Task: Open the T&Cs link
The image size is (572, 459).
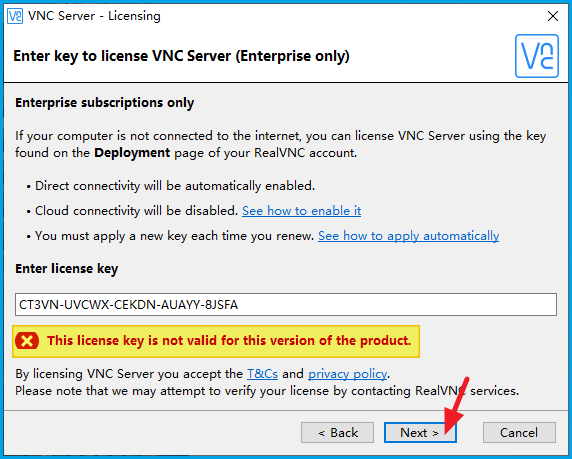Action: coord(262,374)
